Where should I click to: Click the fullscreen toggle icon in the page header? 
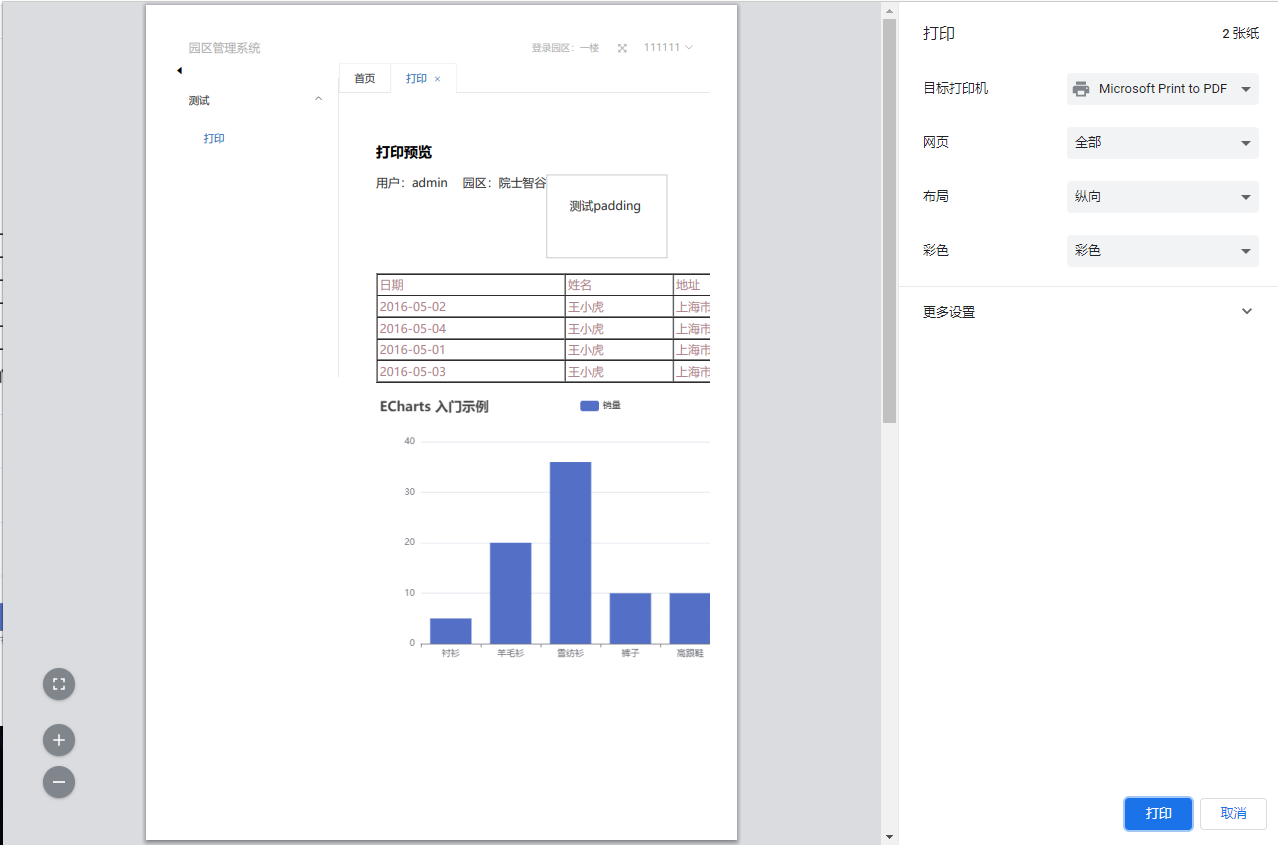623,47
